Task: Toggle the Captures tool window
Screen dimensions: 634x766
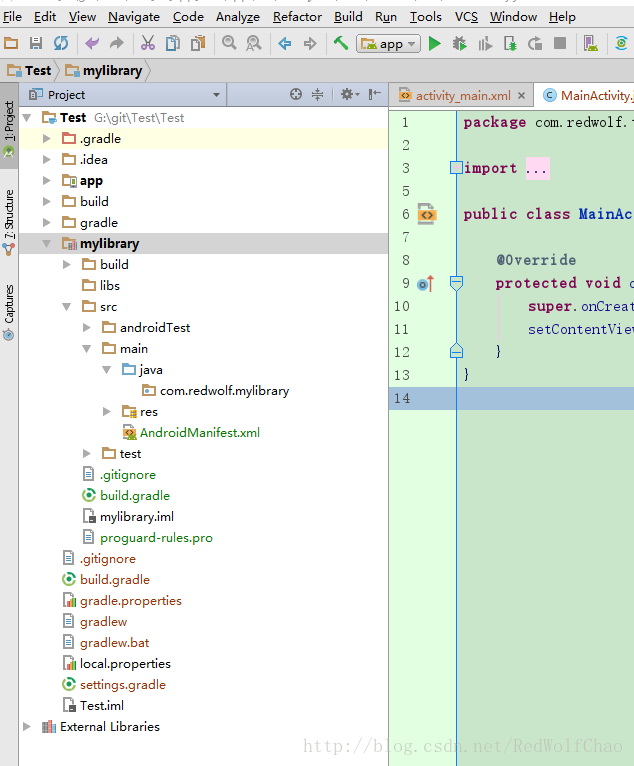Action: pos(9,313)
